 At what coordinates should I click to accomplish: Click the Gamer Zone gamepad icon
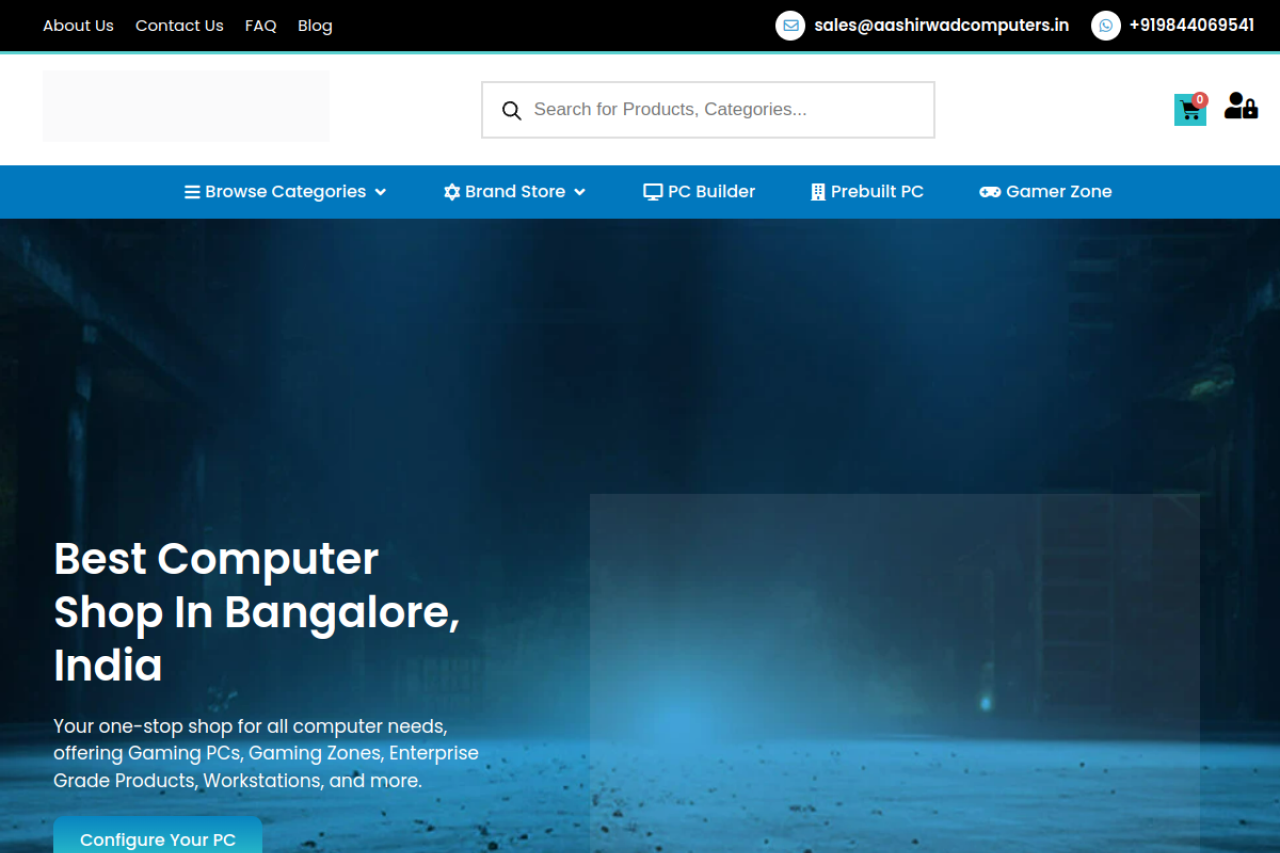click(990, 192)
